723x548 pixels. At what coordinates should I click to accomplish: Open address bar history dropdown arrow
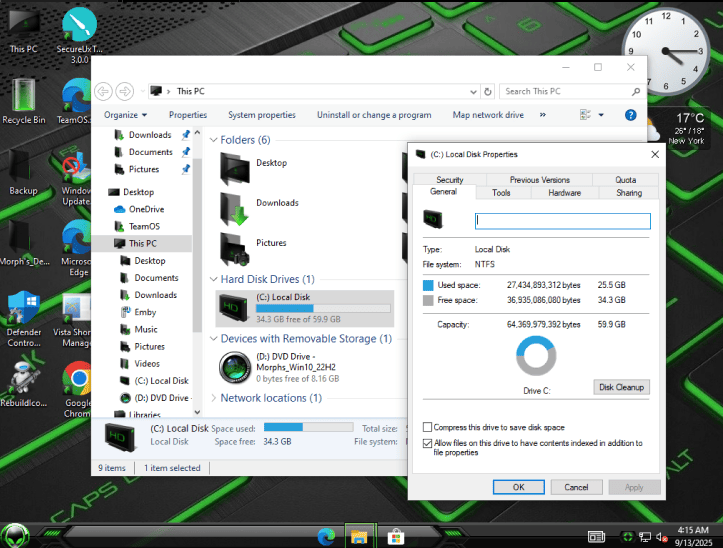(x=474, y=92)
